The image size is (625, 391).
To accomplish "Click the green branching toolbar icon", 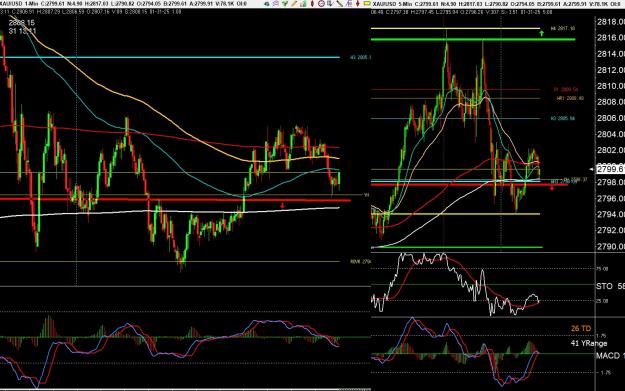I will click(285, 4).
